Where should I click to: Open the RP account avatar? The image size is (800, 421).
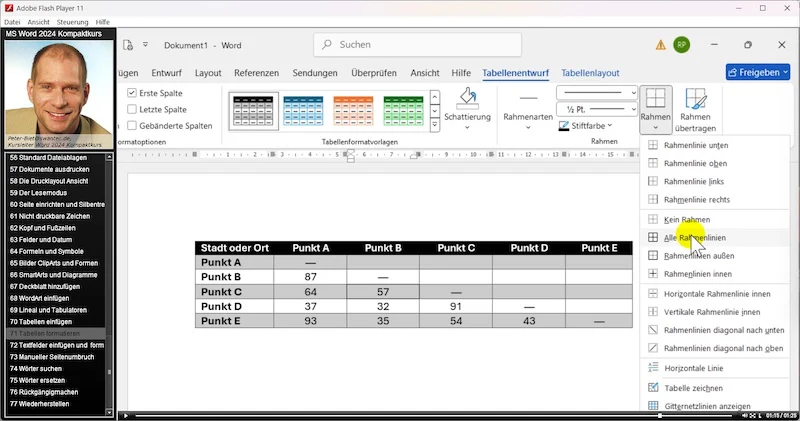click(682, 45)
